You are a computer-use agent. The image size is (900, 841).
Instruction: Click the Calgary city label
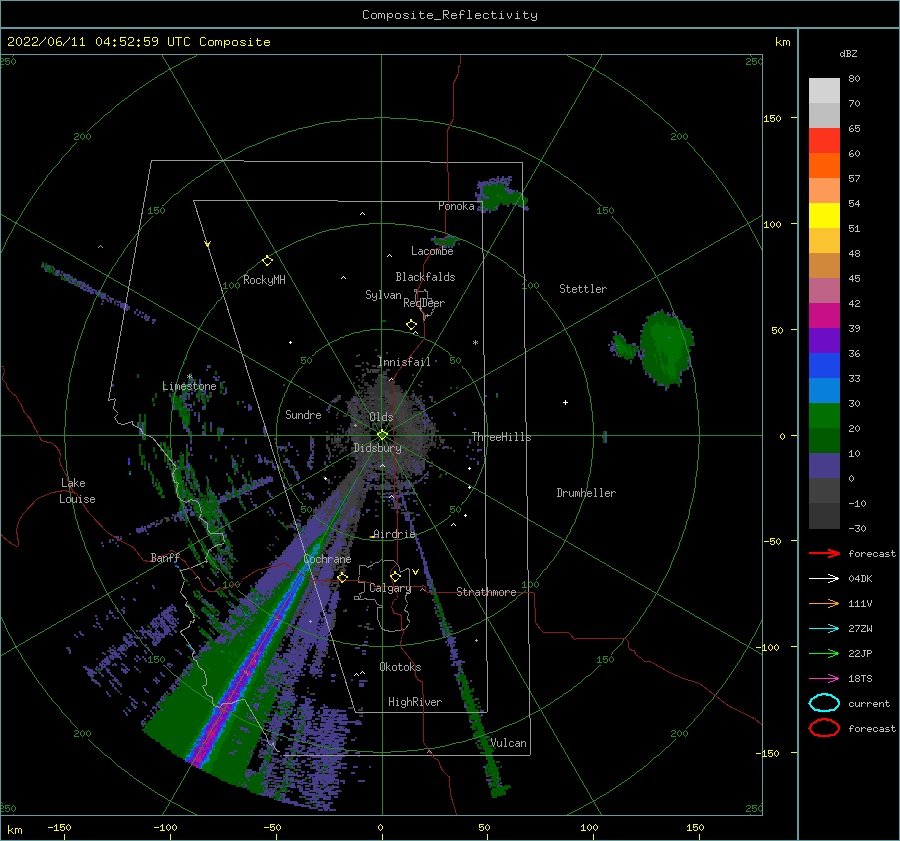pyautogui.click(x=390, y=588)
